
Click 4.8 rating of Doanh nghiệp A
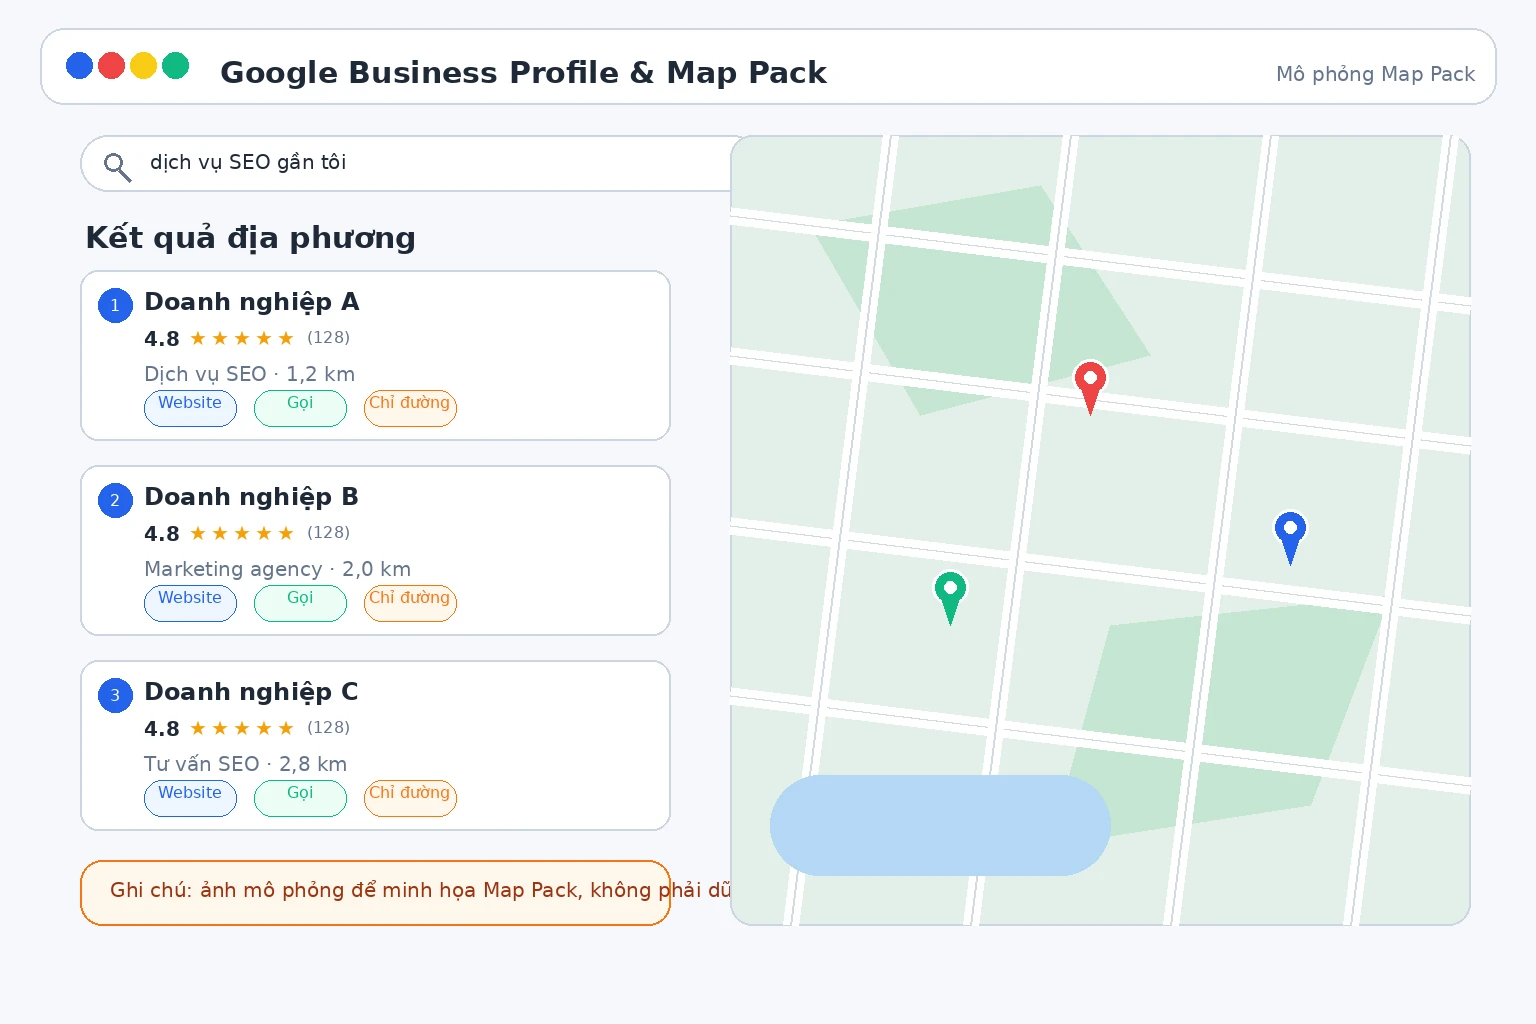(162, 339)
